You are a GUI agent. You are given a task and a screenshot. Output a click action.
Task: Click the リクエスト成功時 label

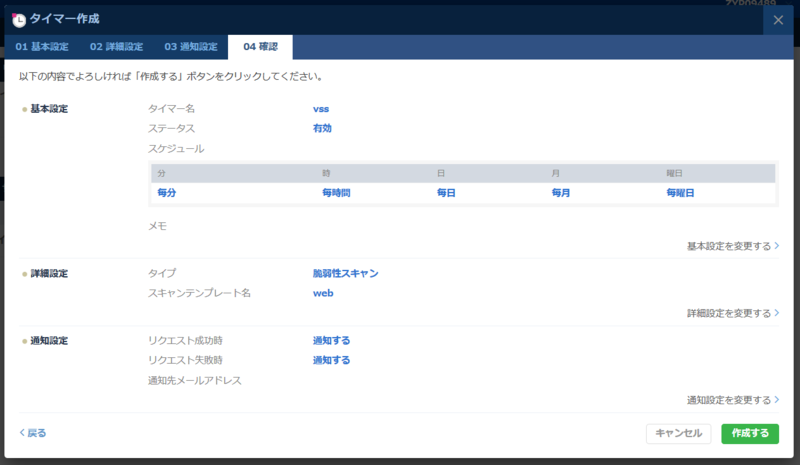pos(185,340)
